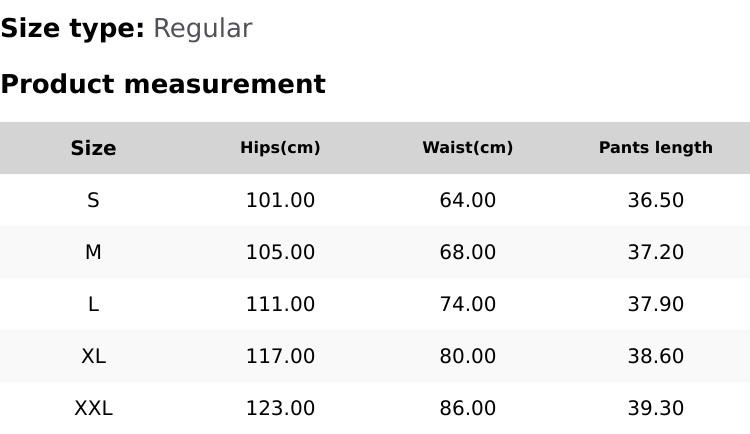The height and width of the screenshot is (434, 750).
Task: Click the 80.00 waist value
Action: point(467,356)
